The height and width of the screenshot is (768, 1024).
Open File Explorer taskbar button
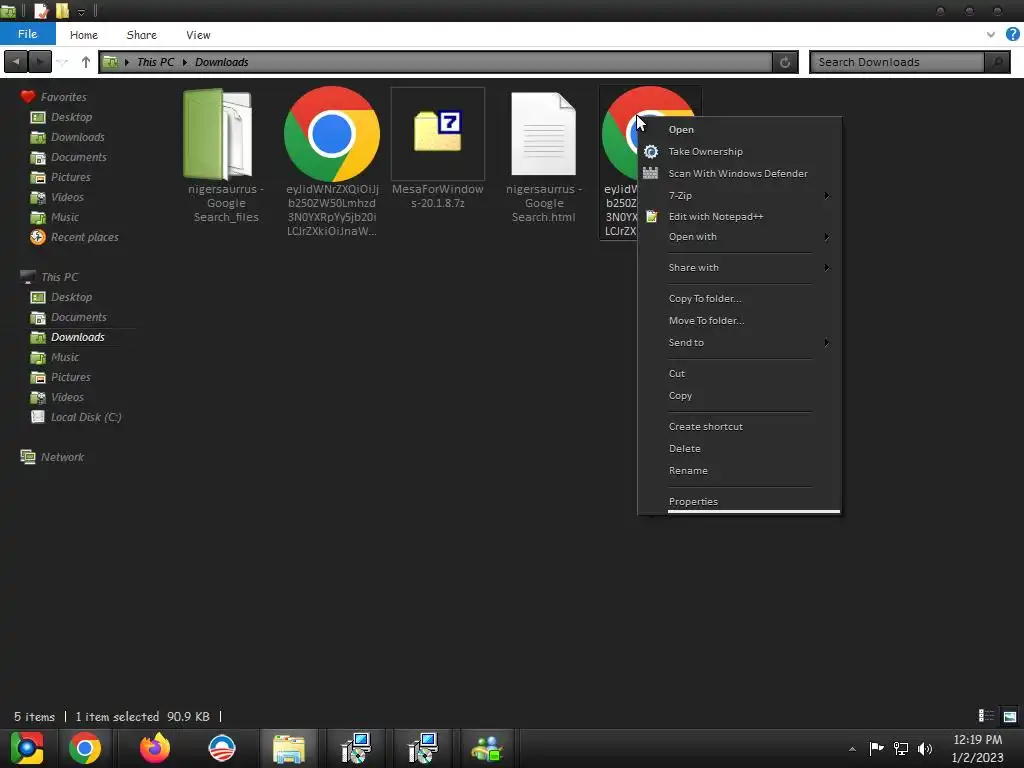click(x=289, y=748)
